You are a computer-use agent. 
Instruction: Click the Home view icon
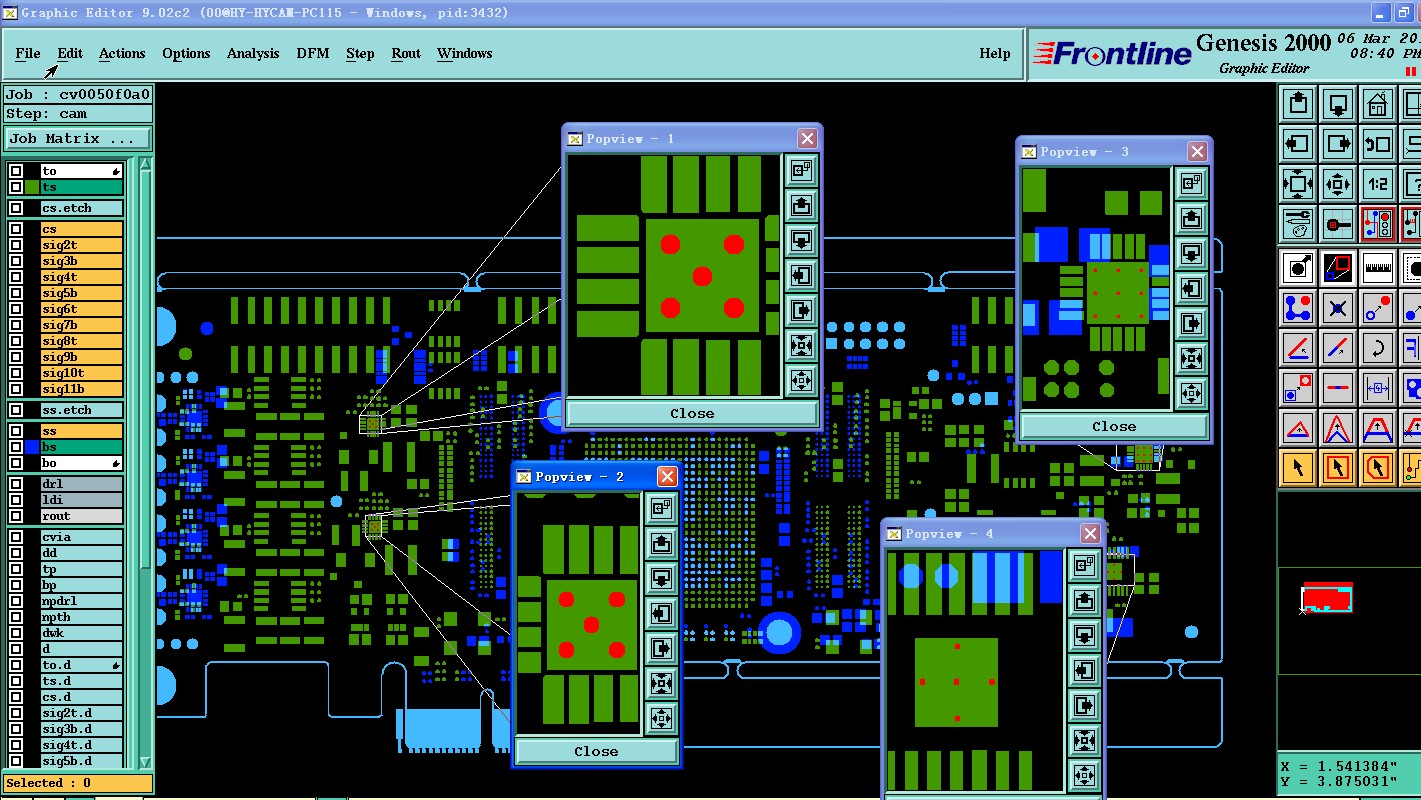[x=1378, y=103]
